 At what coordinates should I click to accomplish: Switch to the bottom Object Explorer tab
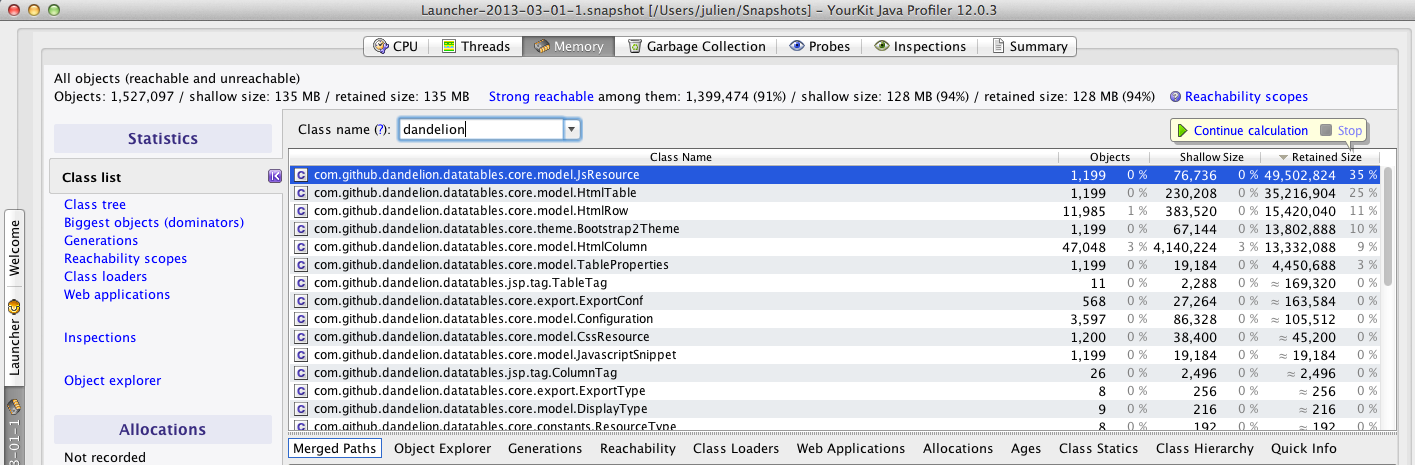point(443,448)
